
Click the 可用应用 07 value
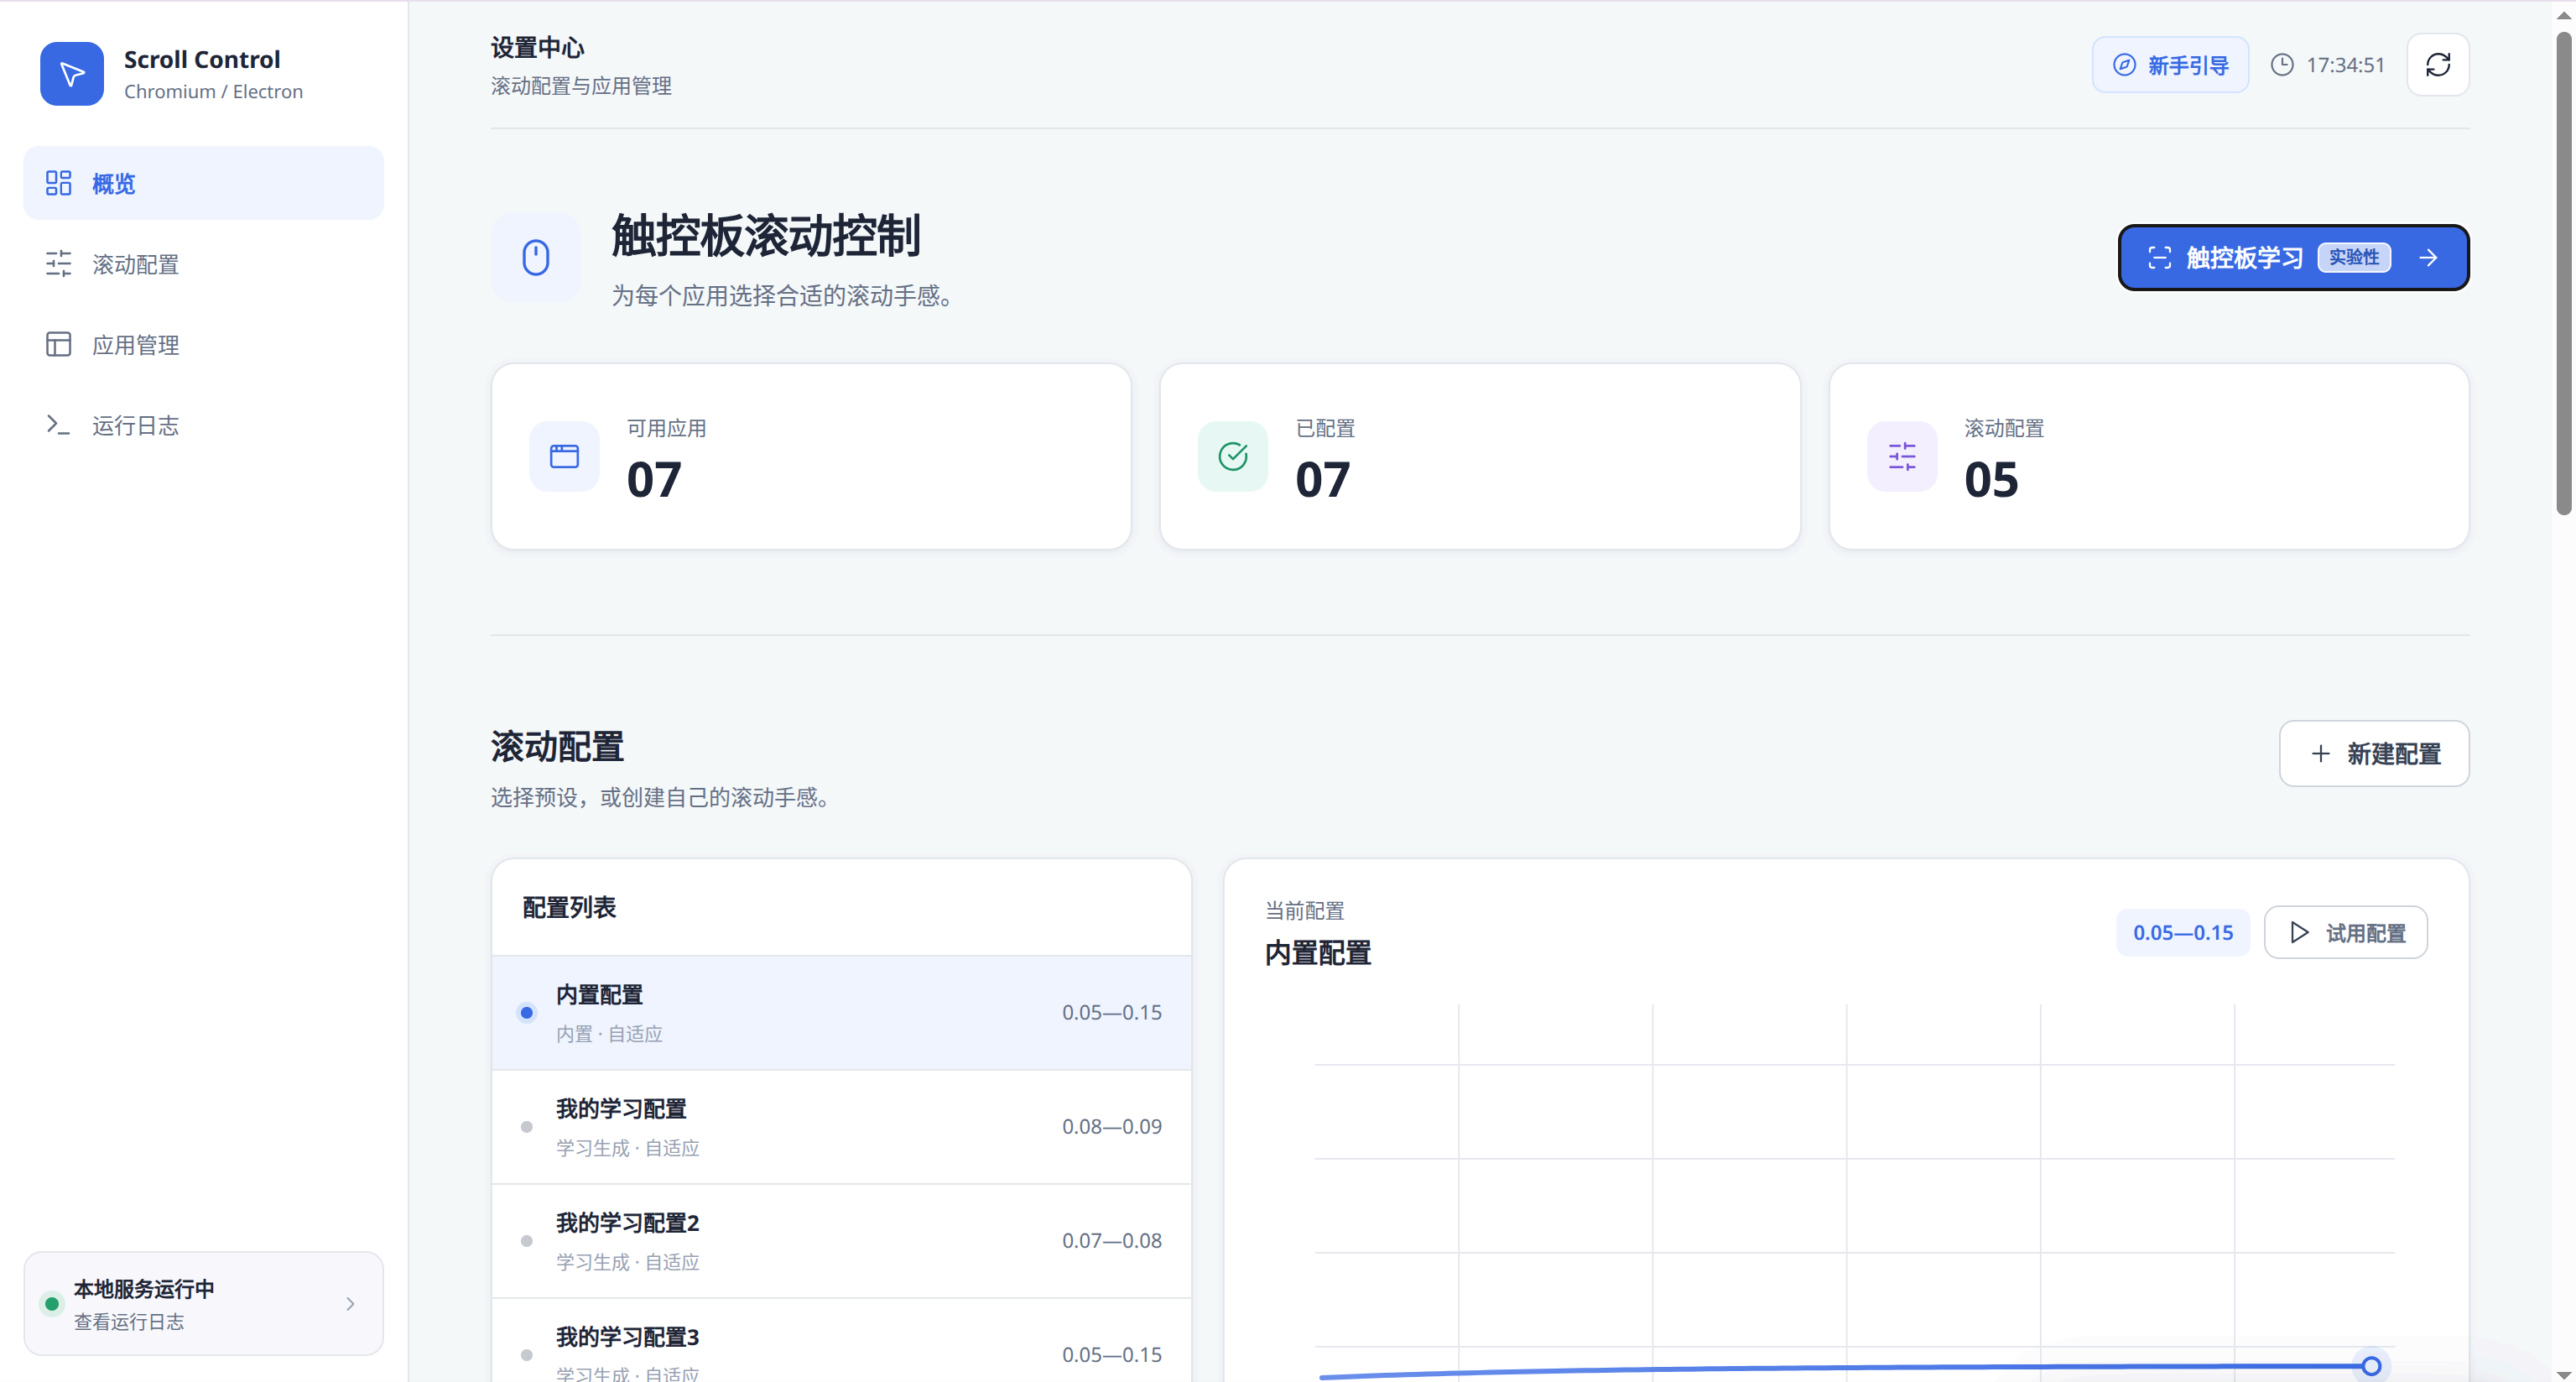(654, 479)
